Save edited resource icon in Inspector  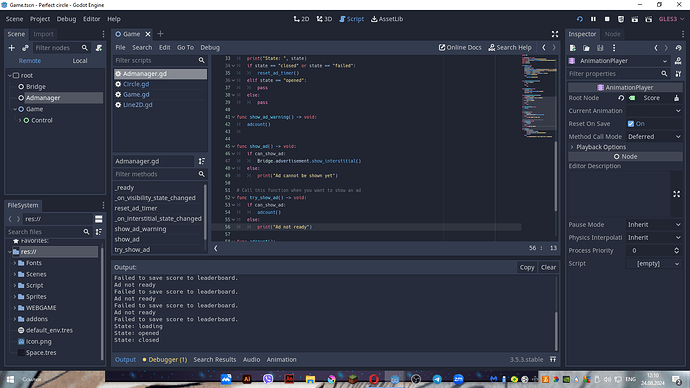[600, 48]
